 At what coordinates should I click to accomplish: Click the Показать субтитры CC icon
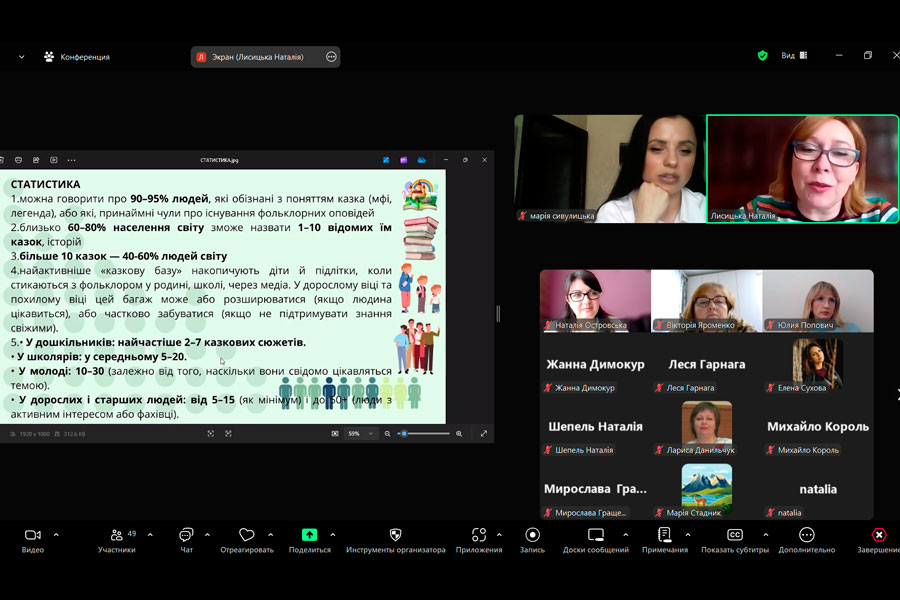coord(735,535)
